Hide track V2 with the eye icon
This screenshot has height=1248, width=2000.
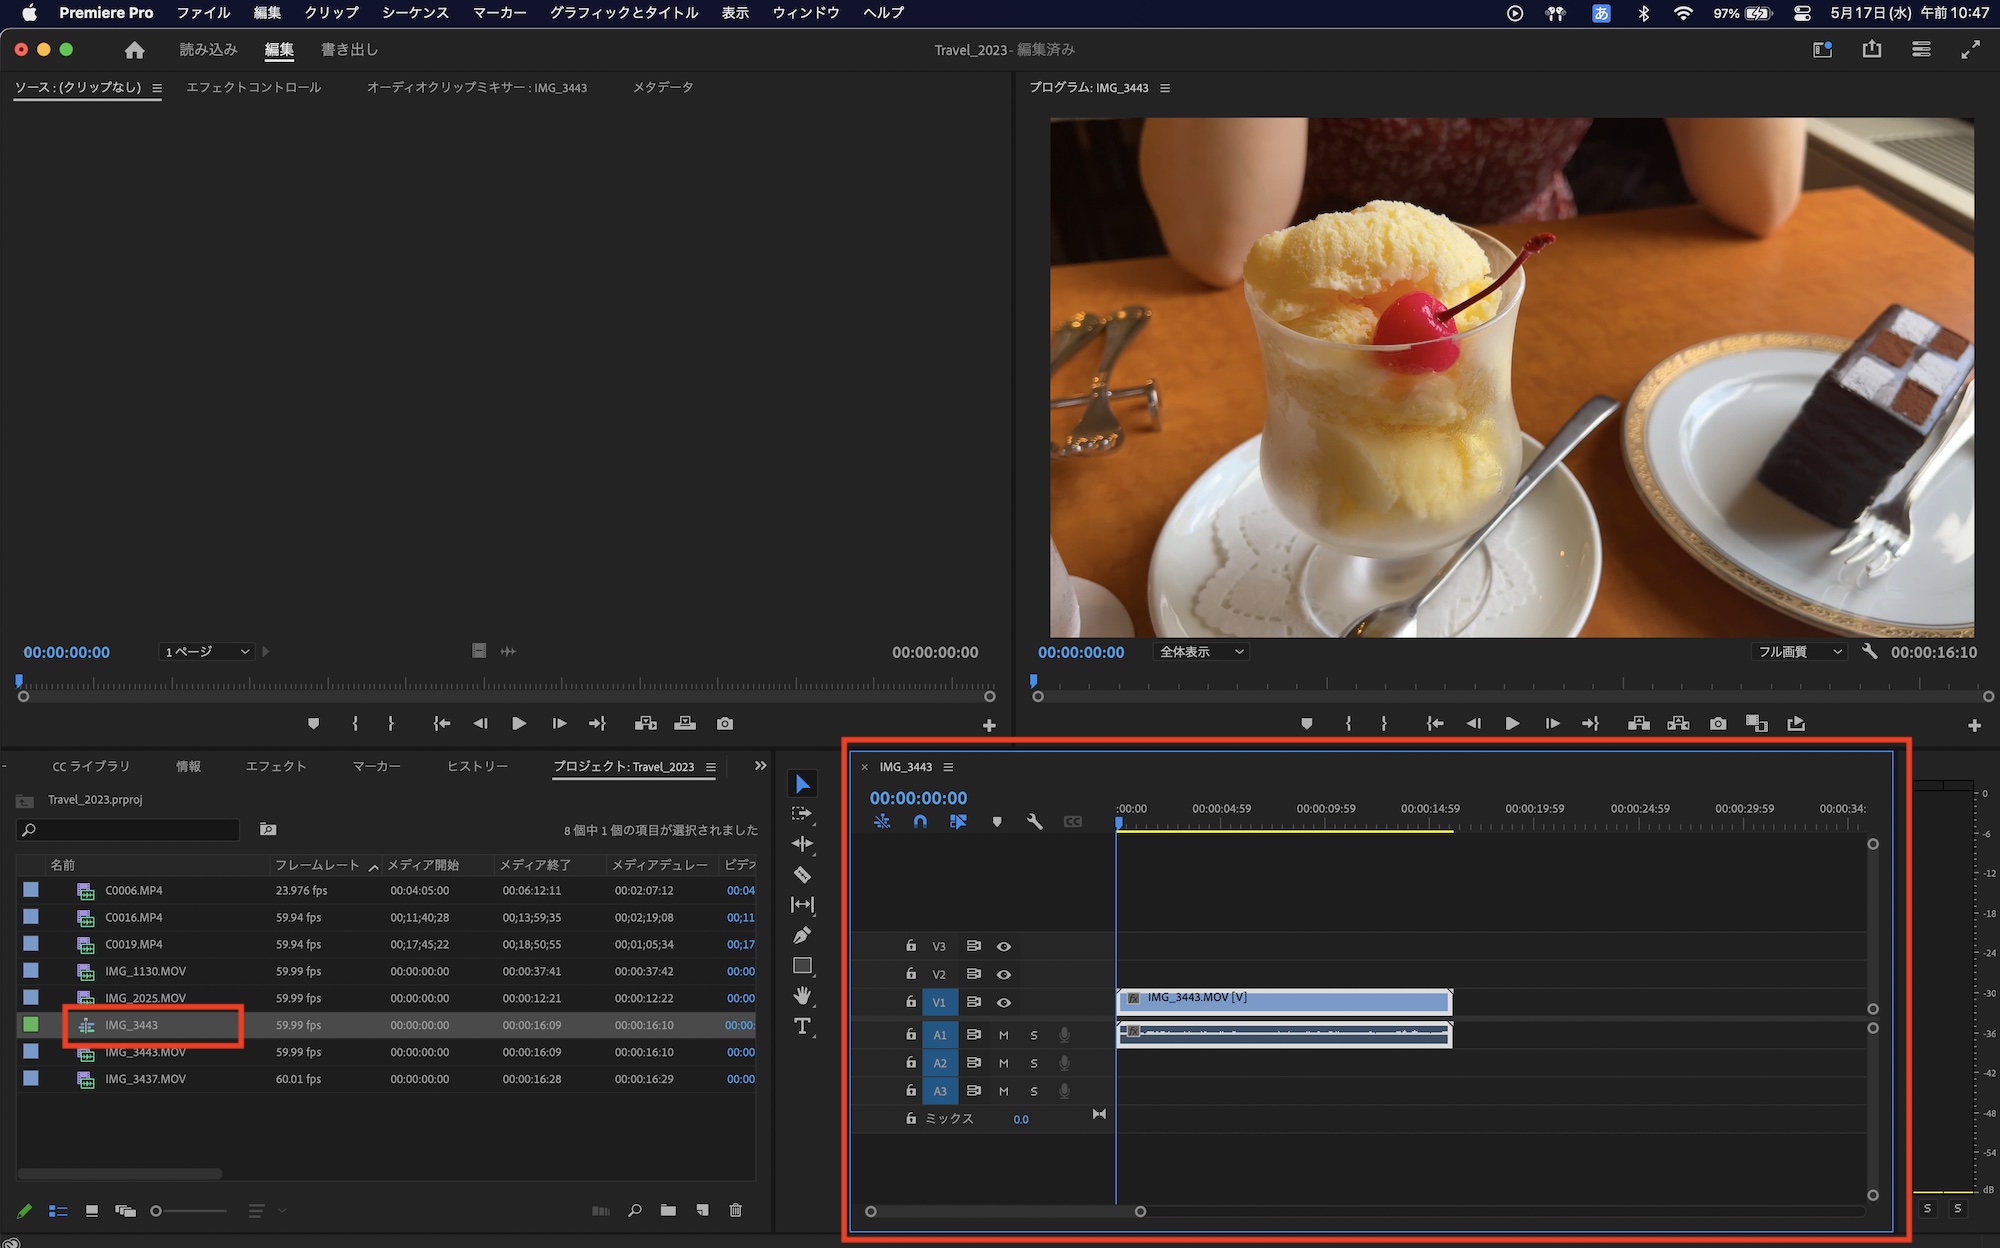pos(1004,974)
